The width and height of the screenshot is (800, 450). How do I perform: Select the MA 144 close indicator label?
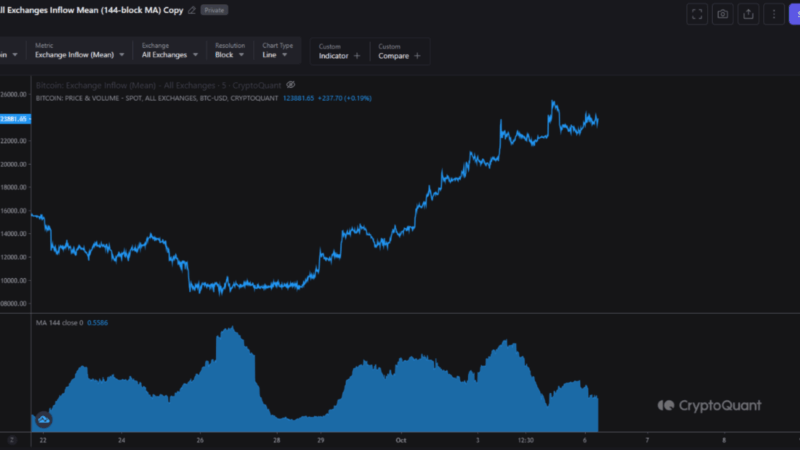(x=59, y=323)
